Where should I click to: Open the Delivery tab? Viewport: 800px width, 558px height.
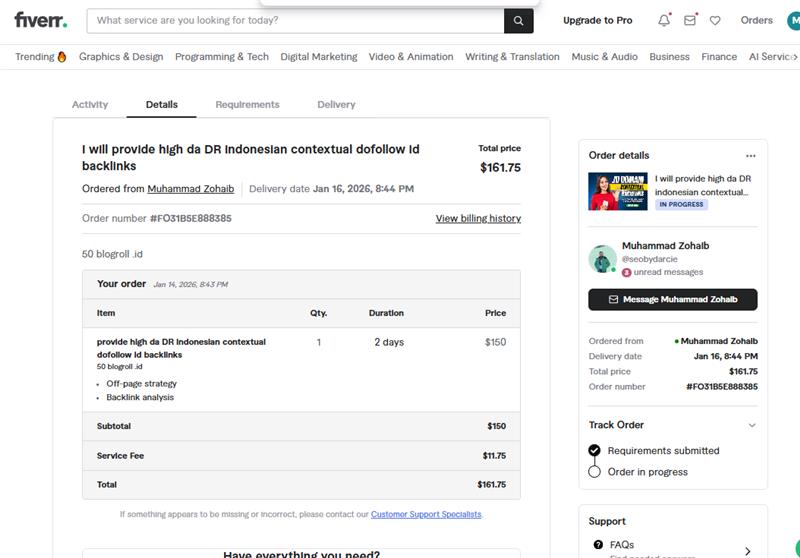pyautogui.click(x=336, y=105)
